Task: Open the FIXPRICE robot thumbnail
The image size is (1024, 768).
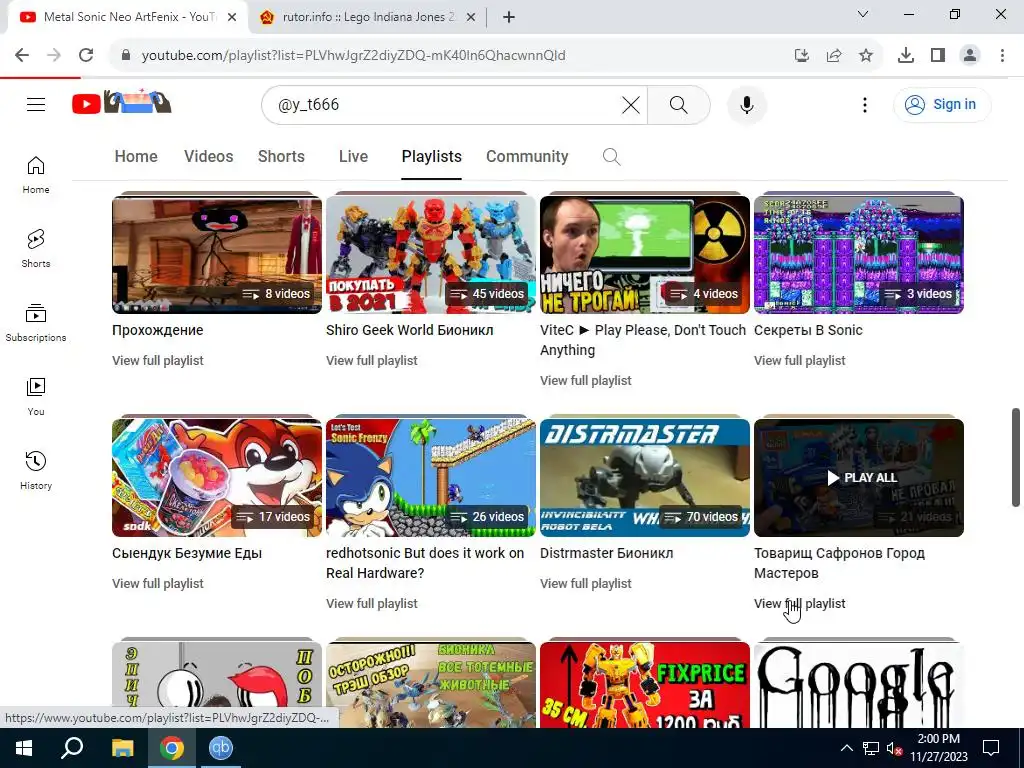Action: pos(645,685)
